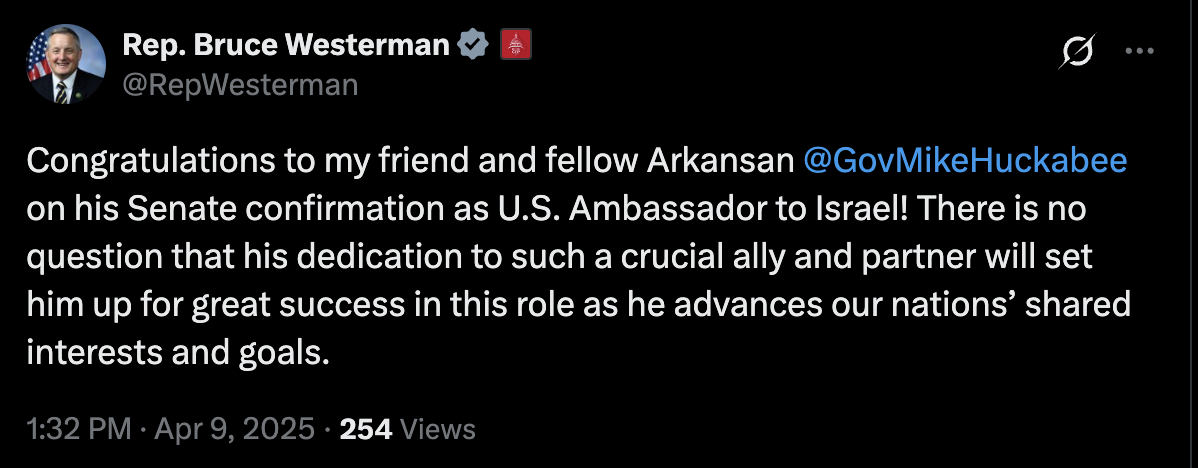Click the red Capitol affiliation badge
This screenshot has width=1198, height=468.
(x=514, y=45)
